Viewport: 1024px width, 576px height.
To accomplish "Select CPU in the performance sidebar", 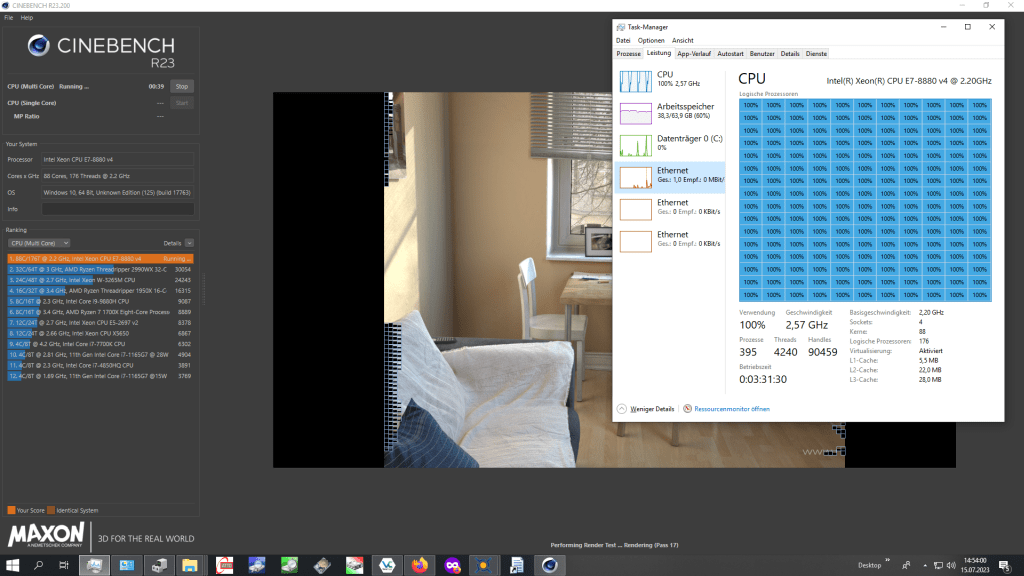I will click(x=670, y=81).
